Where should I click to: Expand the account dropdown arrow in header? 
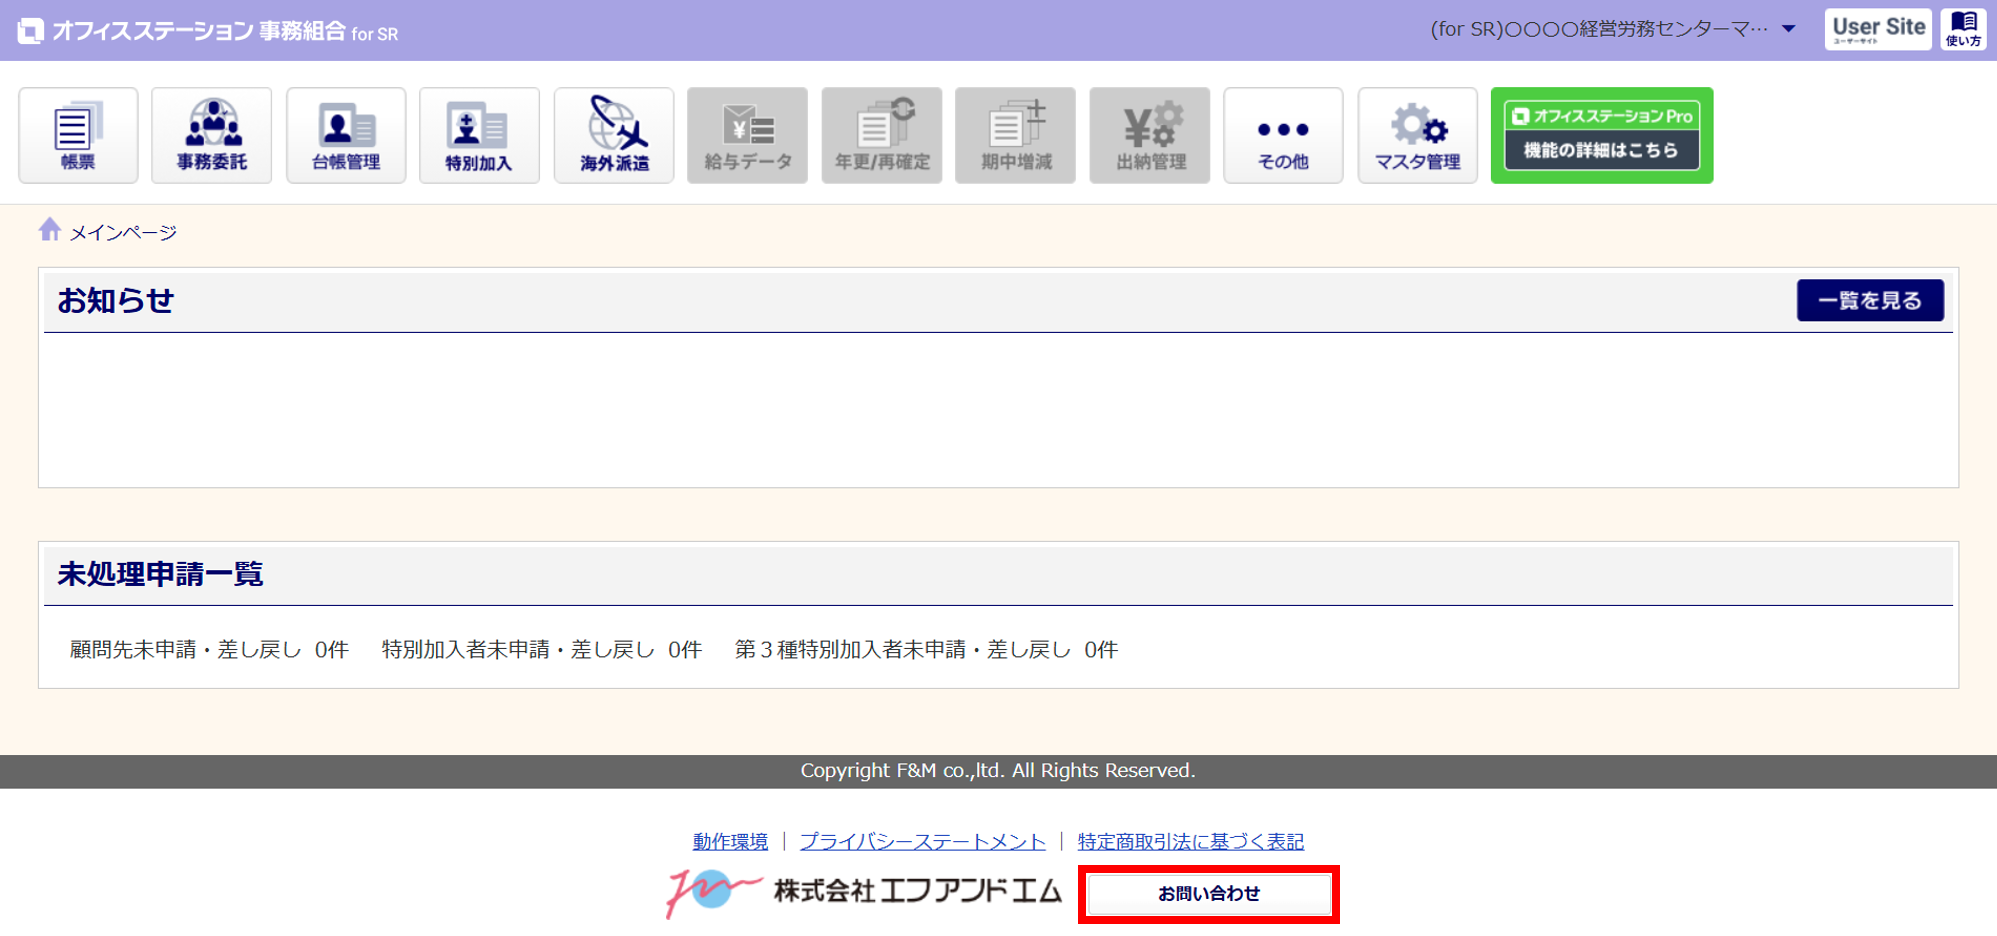coord(1789,29)
